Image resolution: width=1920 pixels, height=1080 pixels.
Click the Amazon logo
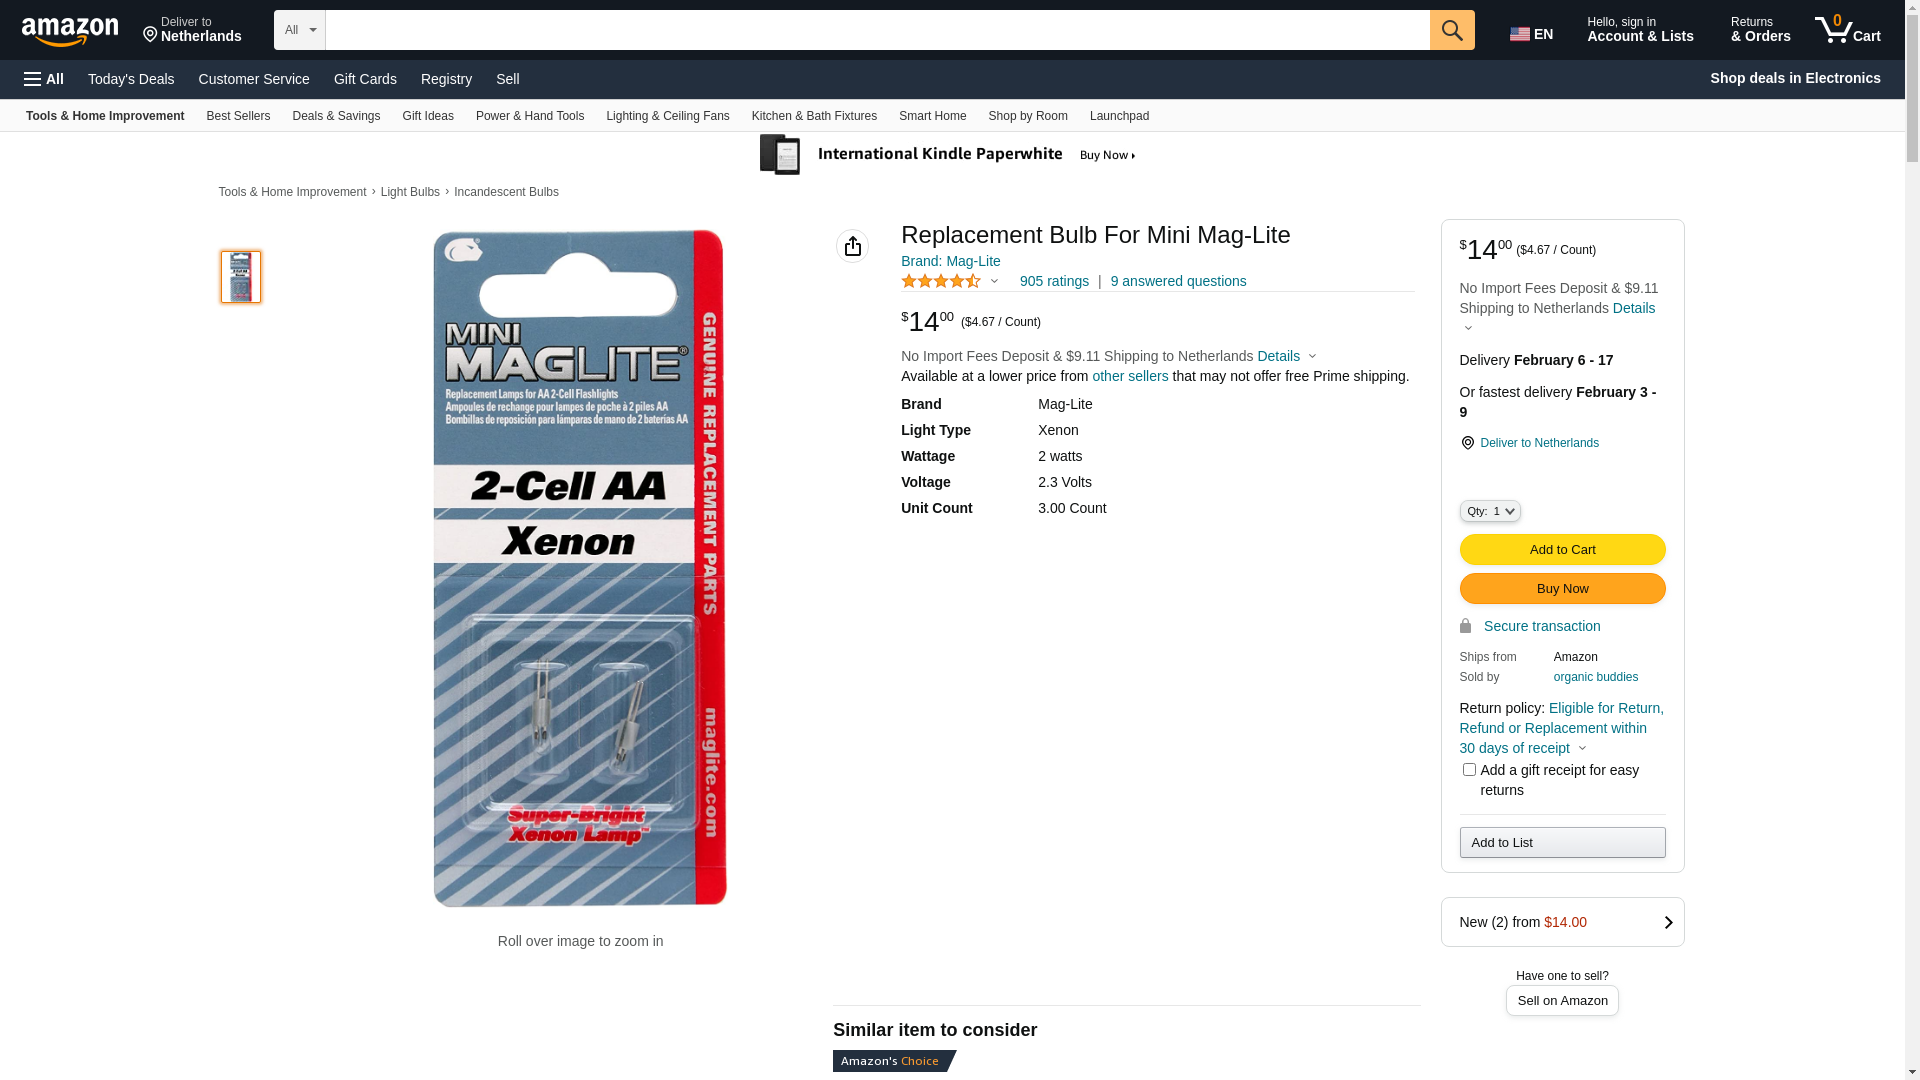click(x=70, y=32)
